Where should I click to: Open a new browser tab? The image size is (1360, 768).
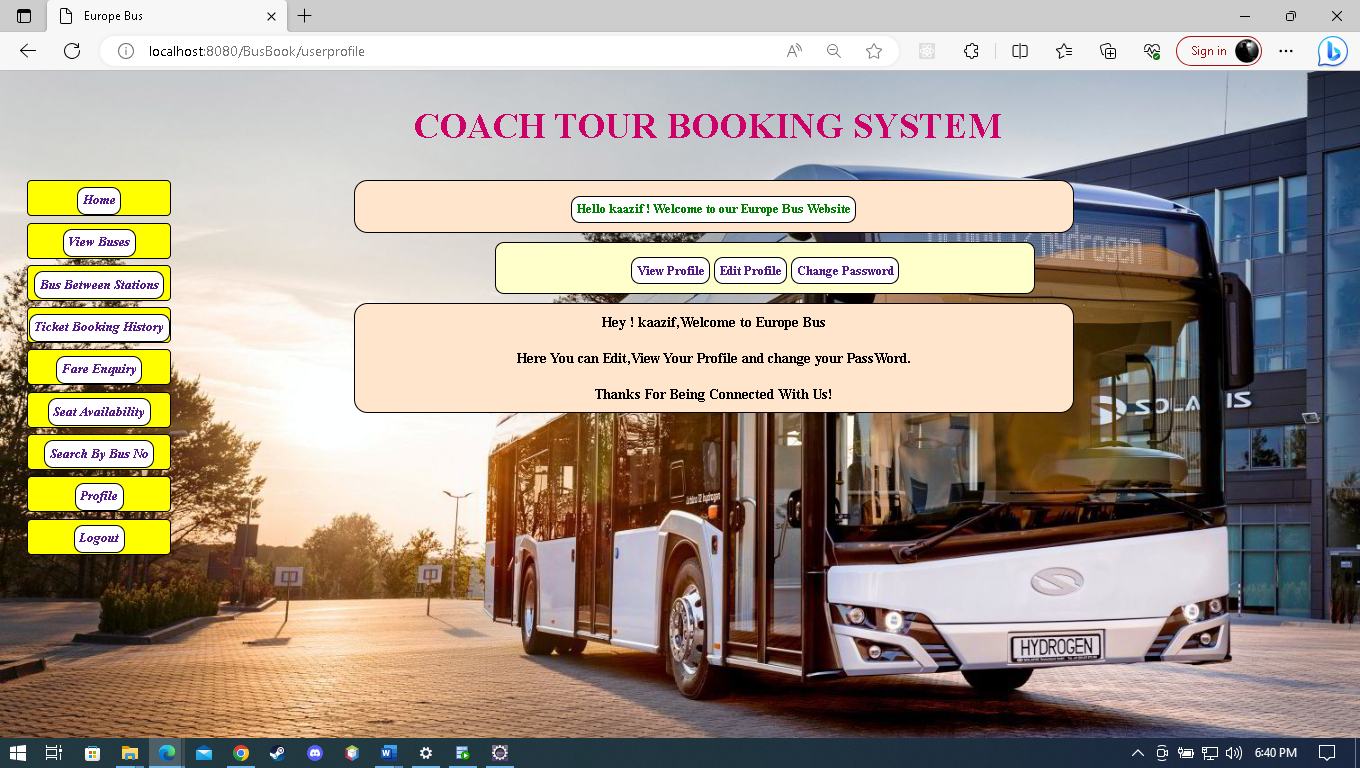(x=304, y=16)
